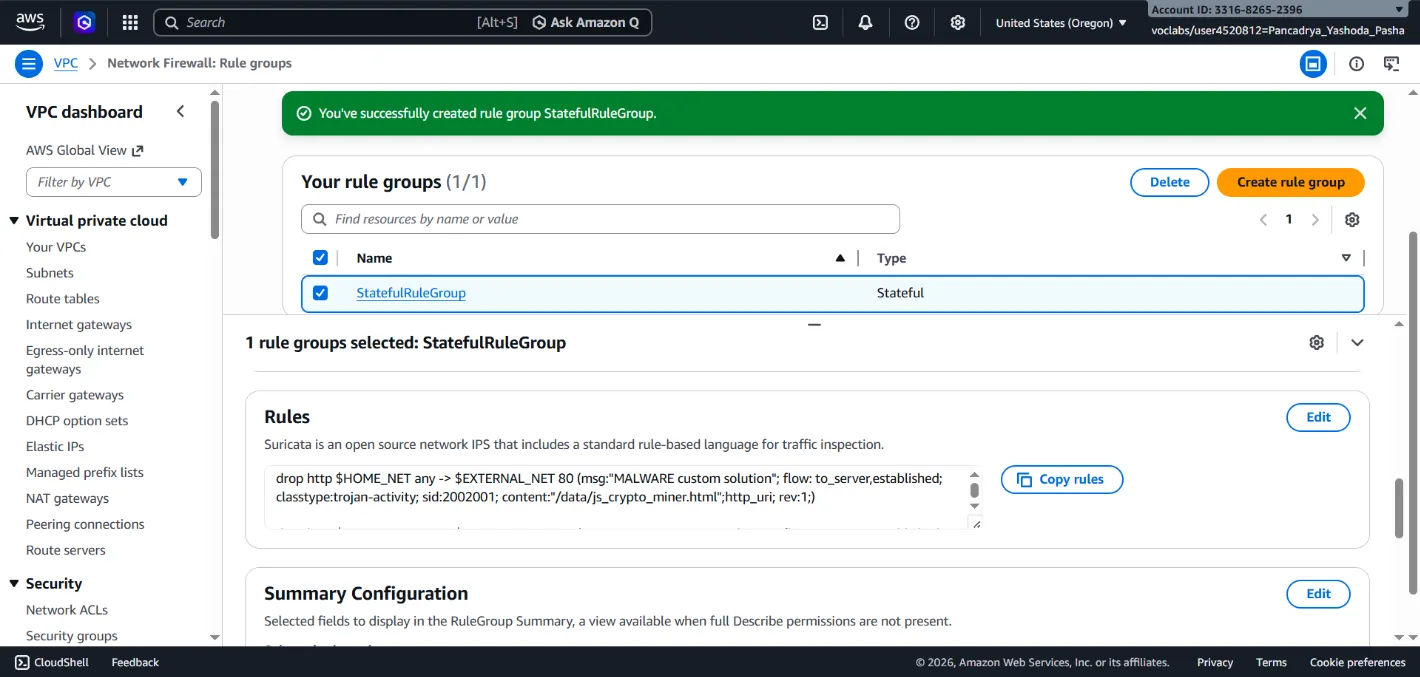Collapse the split panel with chevron
This screenshot has width=1420, height=677.
coord(1357,342)
